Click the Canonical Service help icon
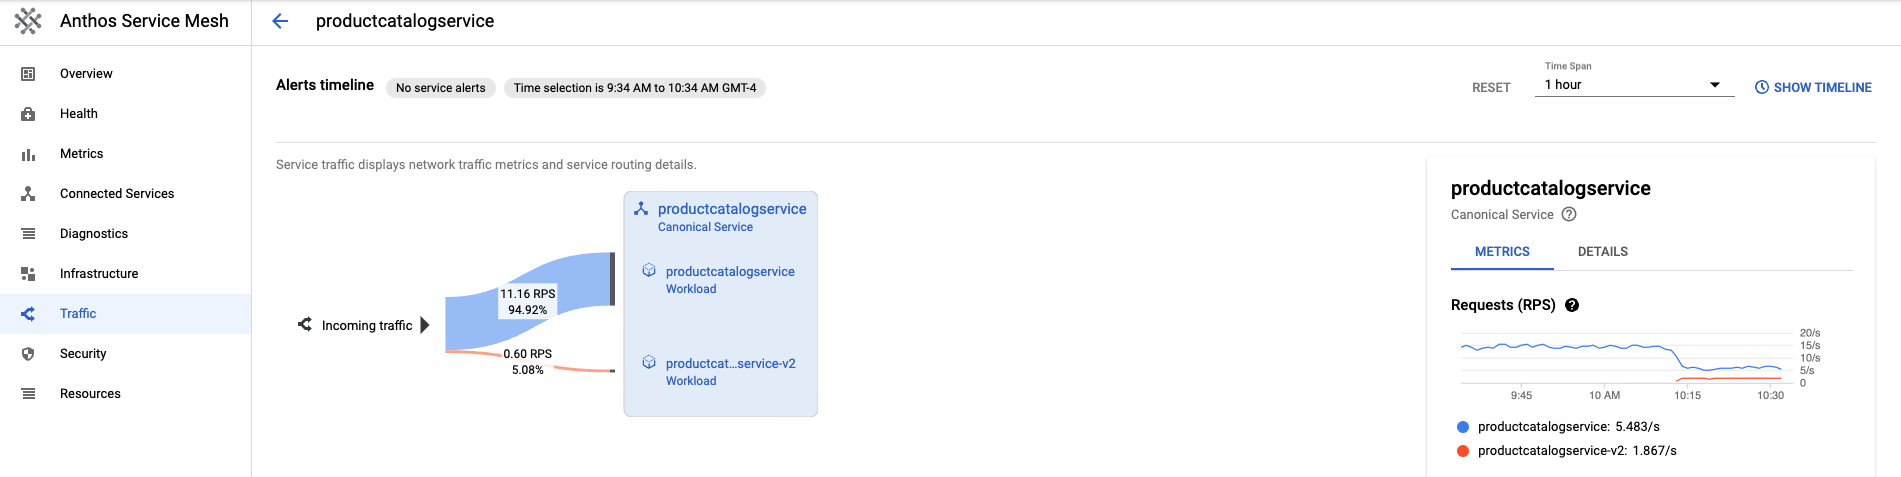Screen dimensions: 1901x477 click(1569, 215)
